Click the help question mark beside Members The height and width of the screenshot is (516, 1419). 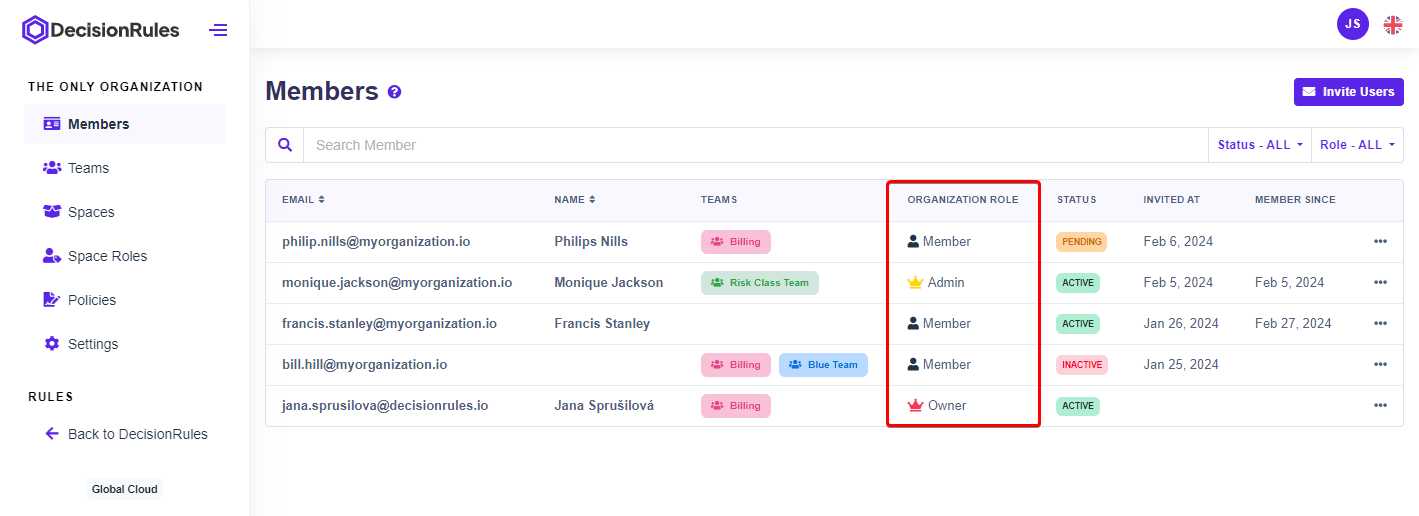coord(394,92)
